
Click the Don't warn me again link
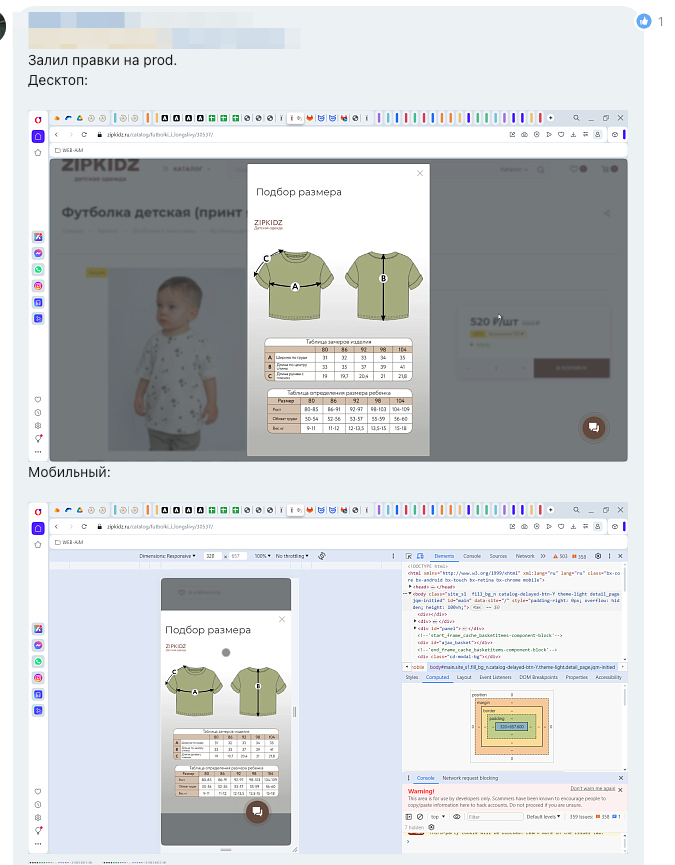click(593, 789)
